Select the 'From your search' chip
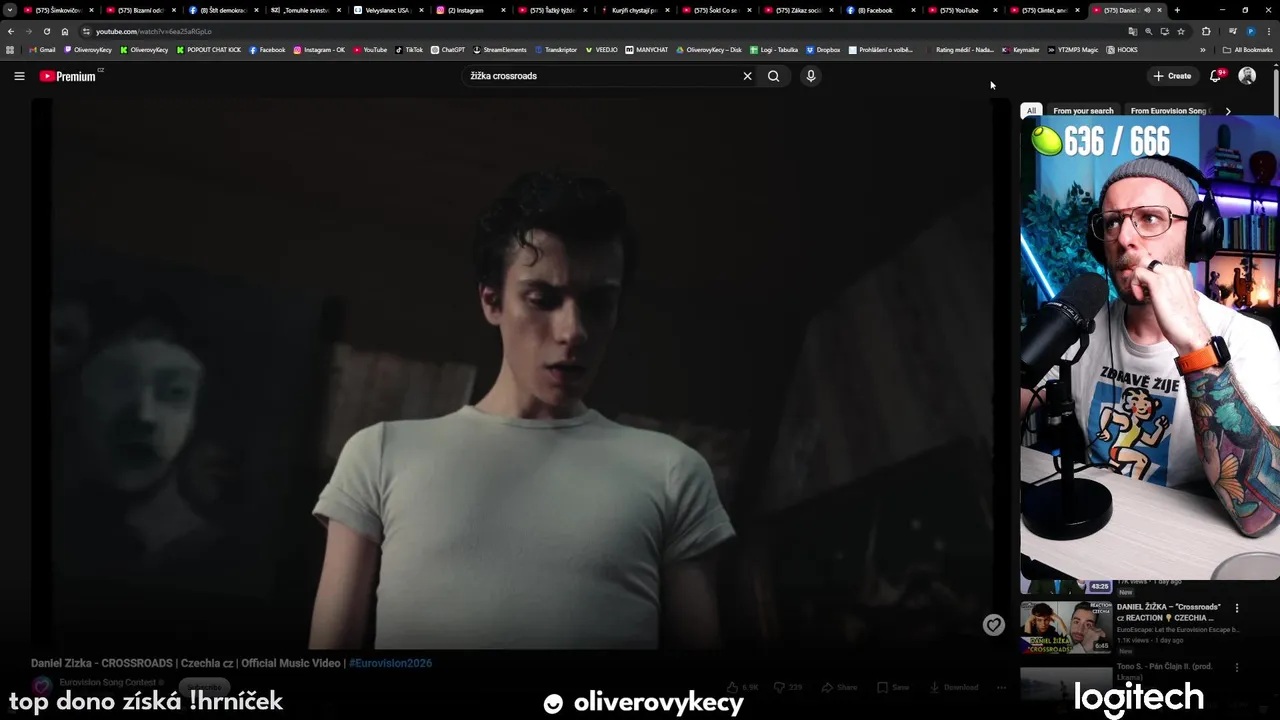This screenshot has height=720, width=1280. click(1083, 111)
